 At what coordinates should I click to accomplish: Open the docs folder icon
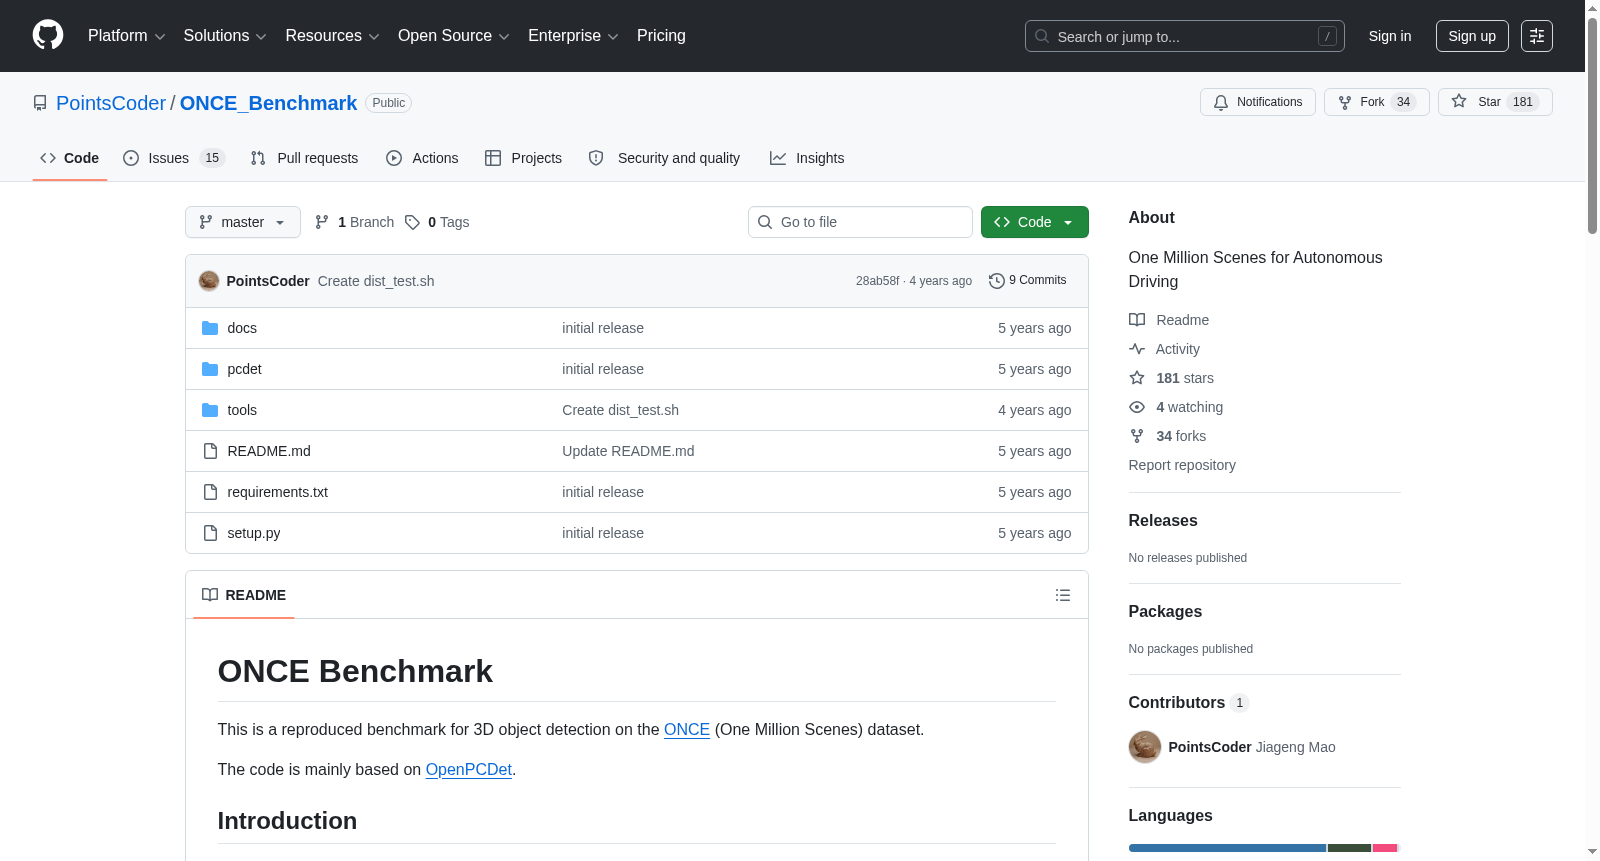210,328
